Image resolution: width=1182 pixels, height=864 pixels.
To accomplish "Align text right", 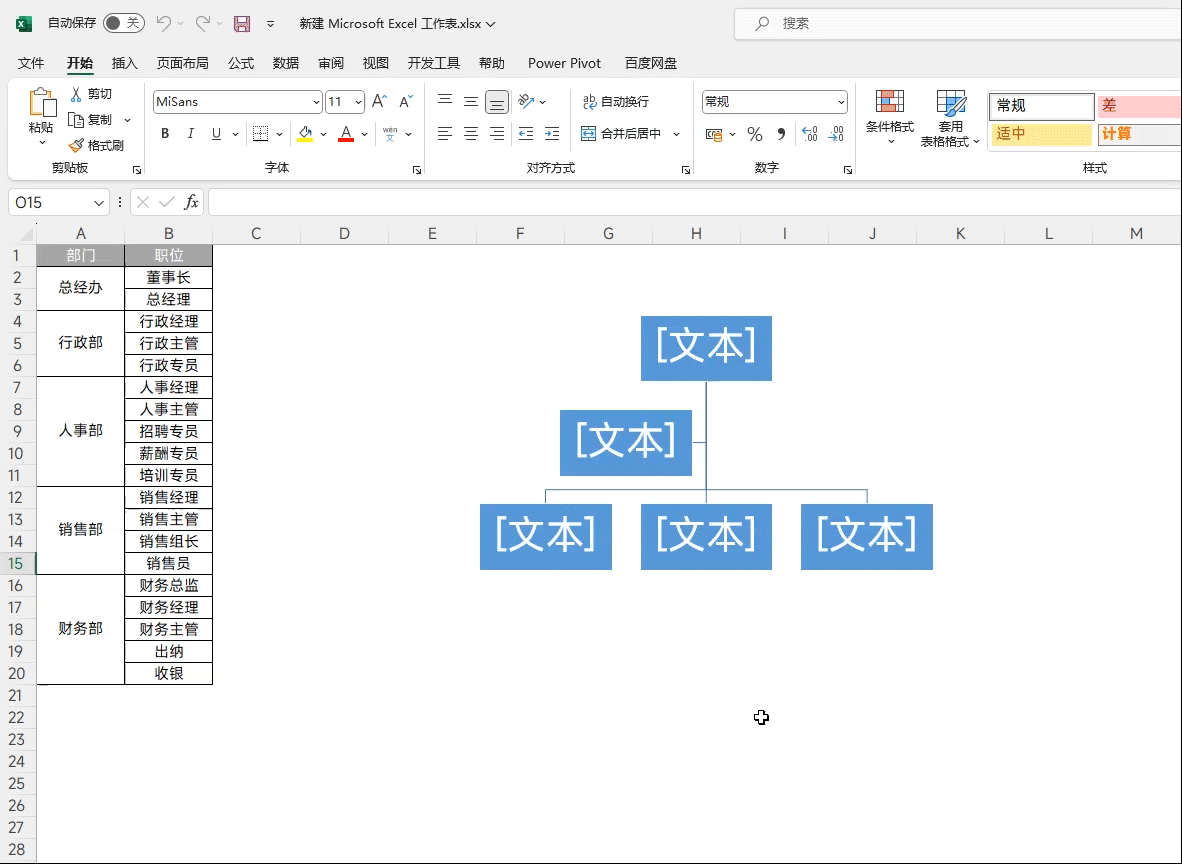I will click(497, 133).
